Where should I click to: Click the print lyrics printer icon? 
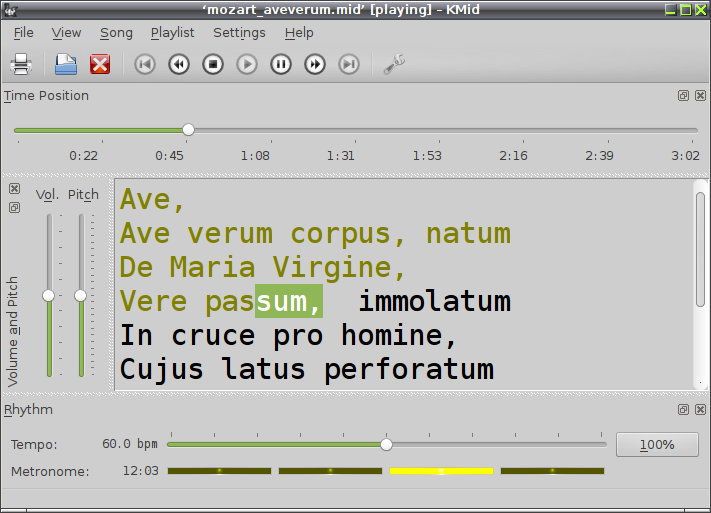(21, 64)
